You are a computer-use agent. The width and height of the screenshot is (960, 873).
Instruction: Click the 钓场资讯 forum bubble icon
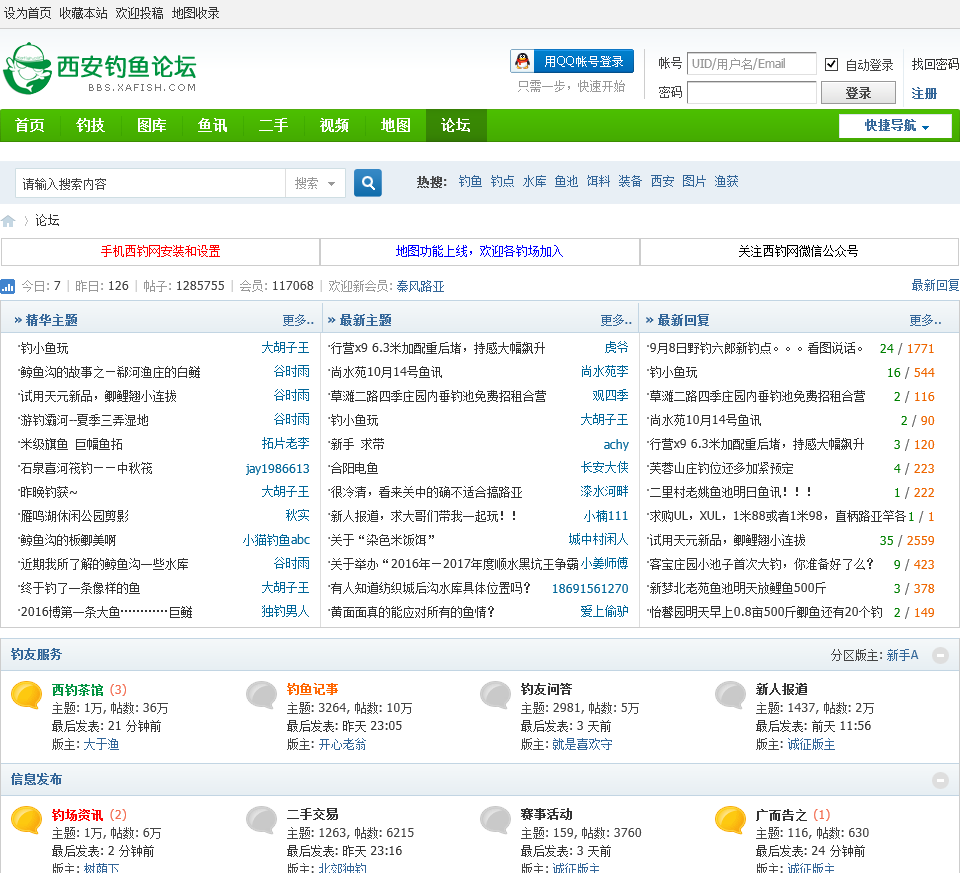26,820
